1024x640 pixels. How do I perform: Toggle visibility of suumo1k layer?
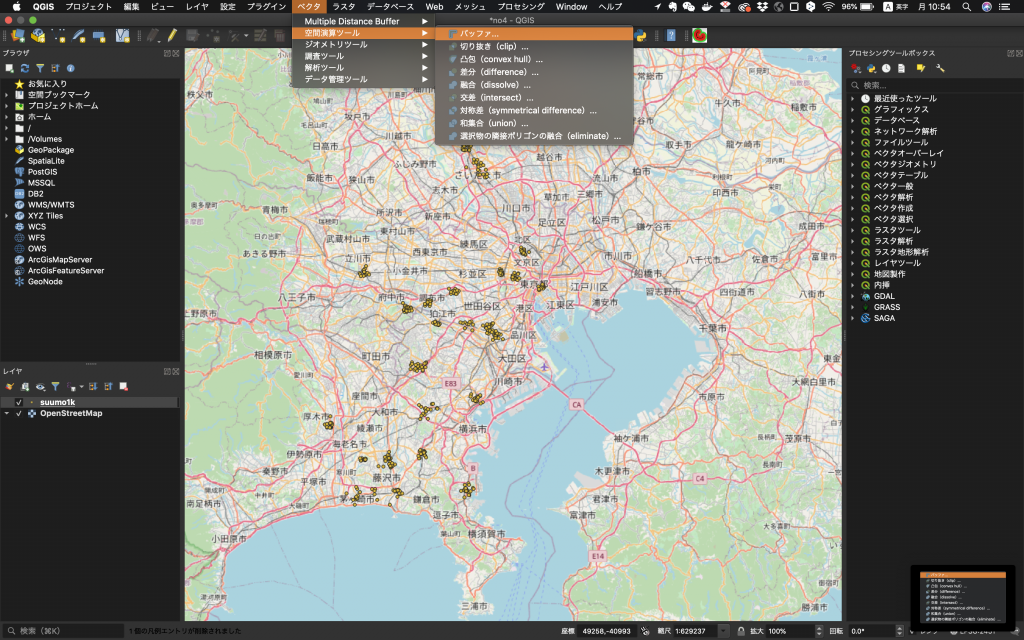(x=19, y=402)
